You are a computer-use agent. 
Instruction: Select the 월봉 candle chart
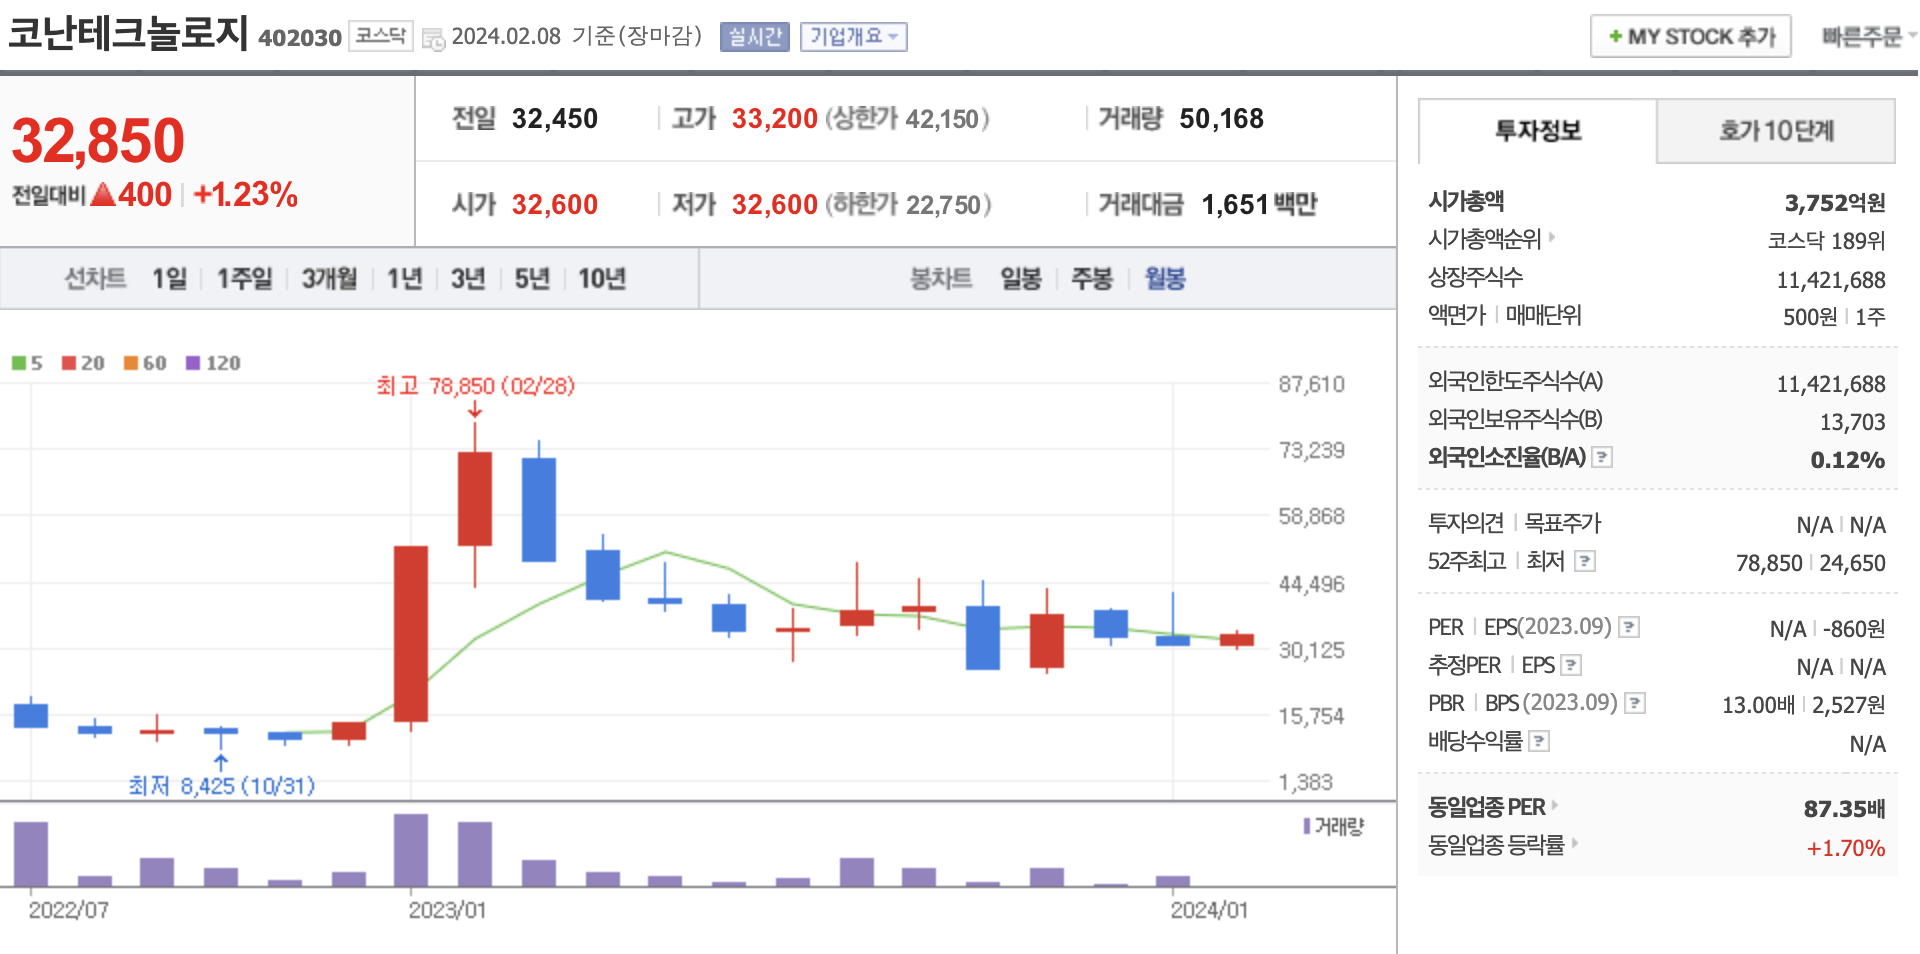click(1165, 279)
